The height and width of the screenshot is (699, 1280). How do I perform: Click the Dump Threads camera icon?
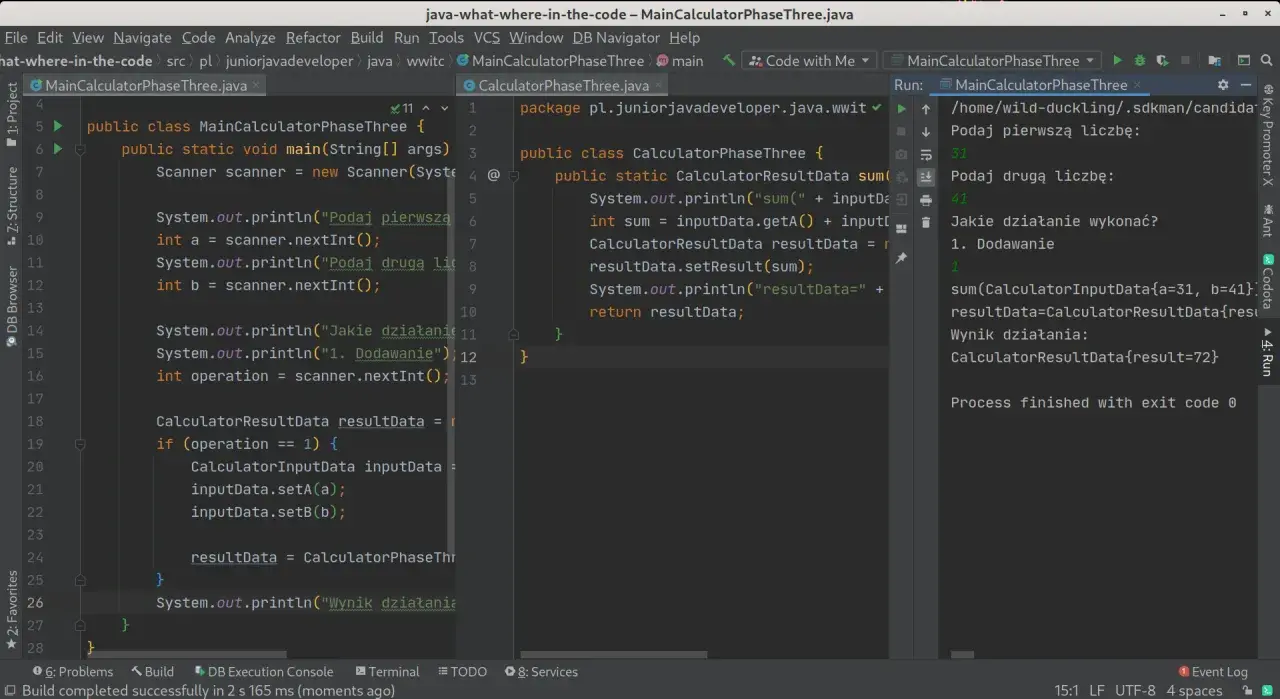pyautogui.click(x=901, y=155)
